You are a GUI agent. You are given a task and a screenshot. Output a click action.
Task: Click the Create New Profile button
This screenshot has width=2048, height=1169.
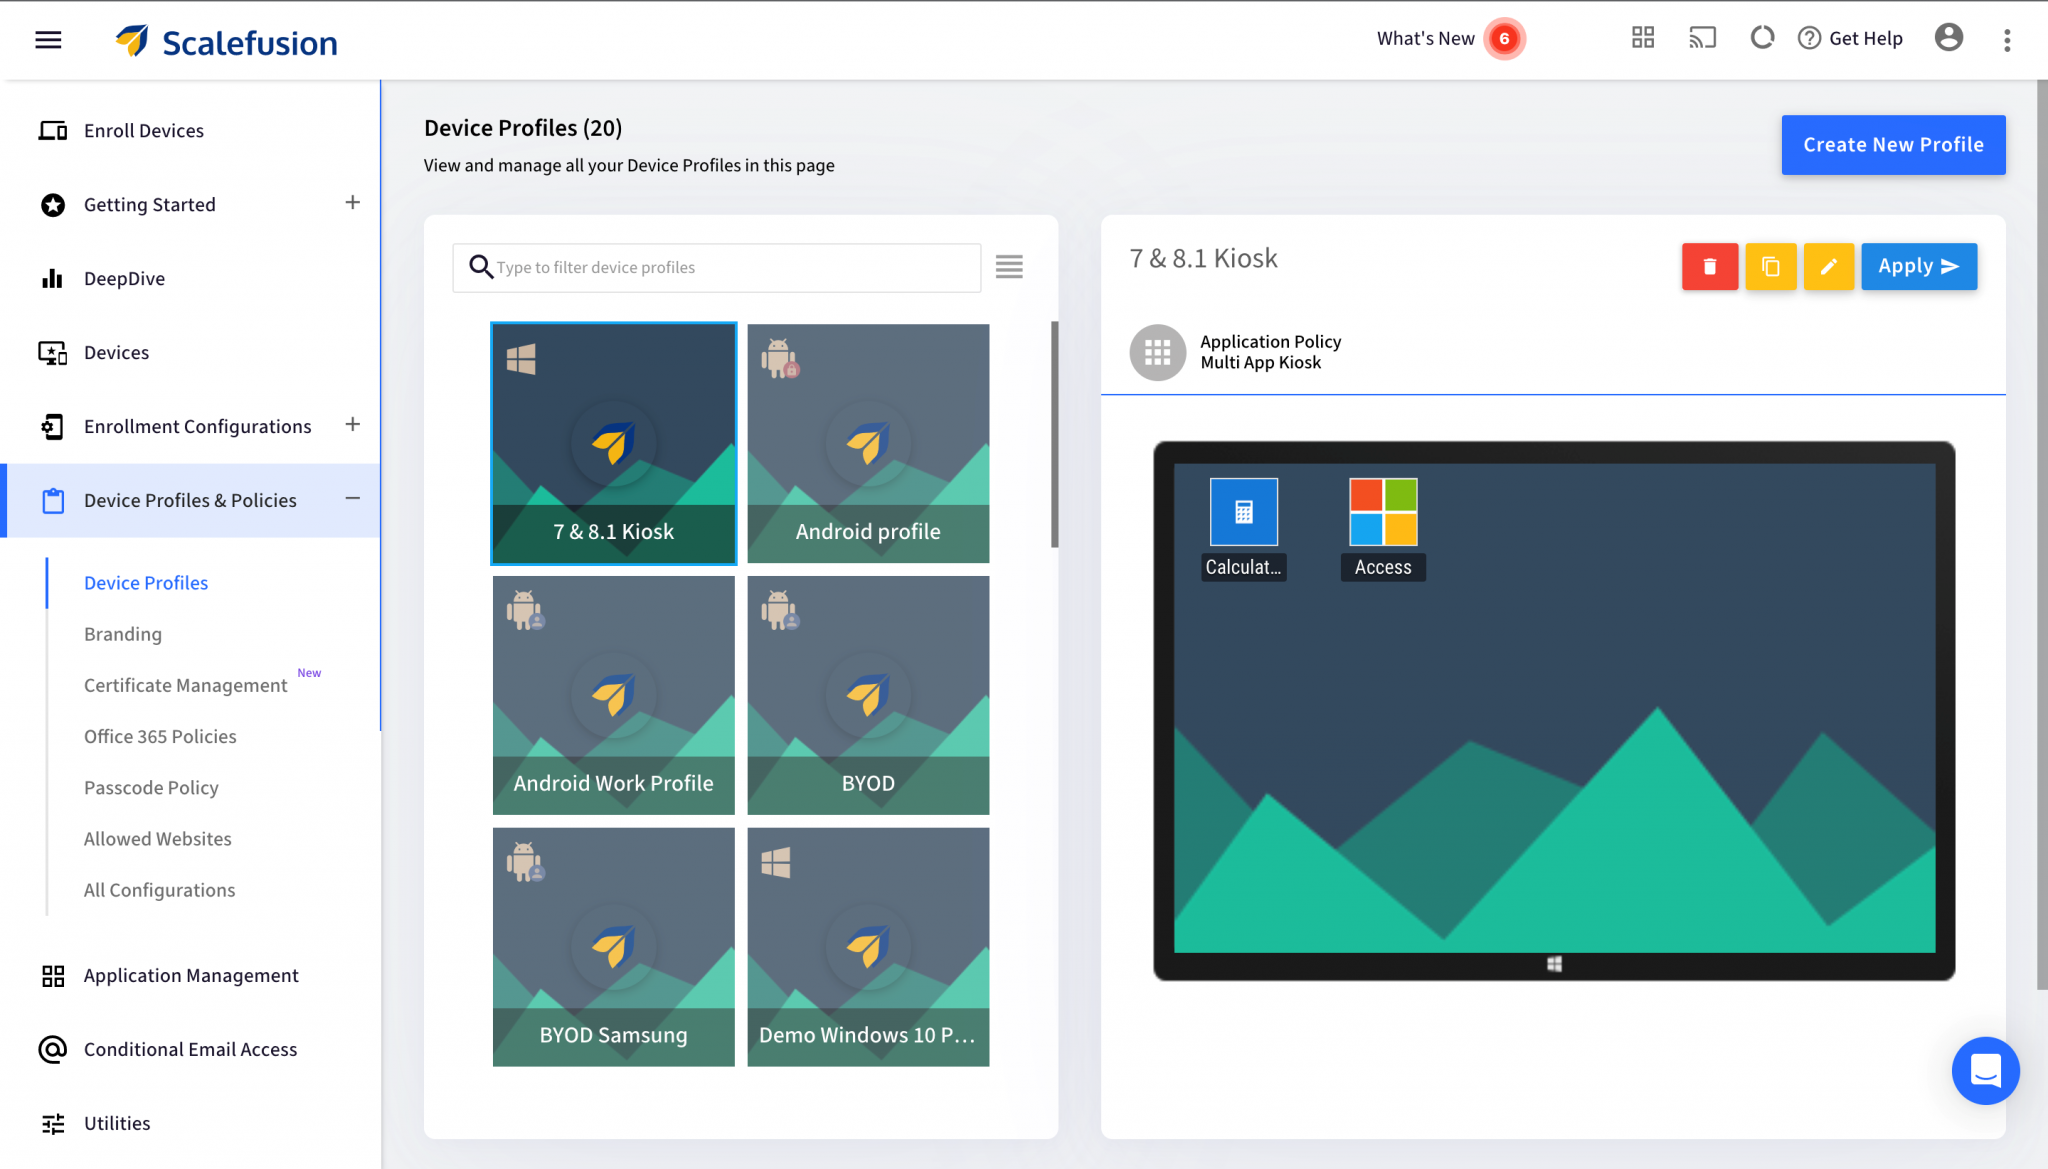point(1892,145)
